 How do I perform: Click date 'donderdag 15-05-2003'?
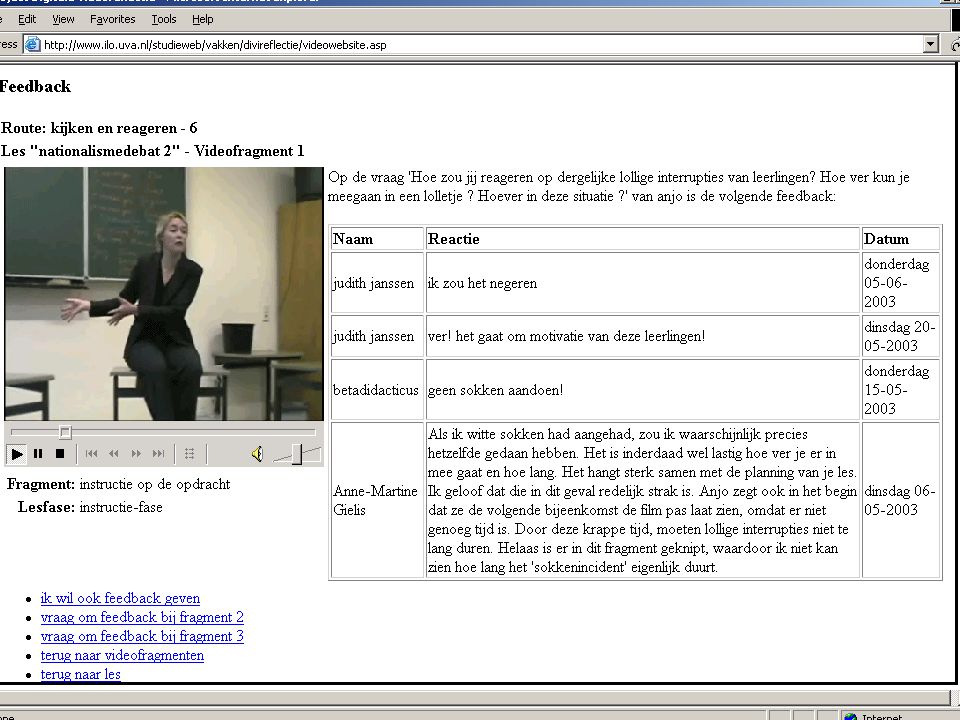tap(897, 390)
